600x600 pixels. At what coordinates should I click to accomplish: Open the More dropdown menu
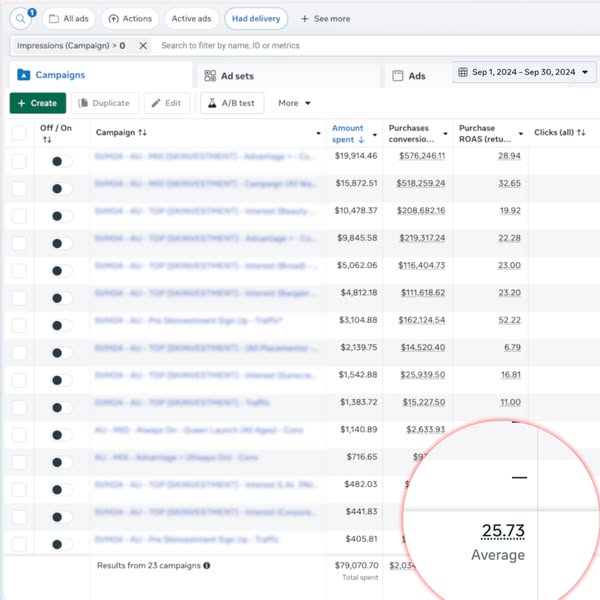[295, 103]
